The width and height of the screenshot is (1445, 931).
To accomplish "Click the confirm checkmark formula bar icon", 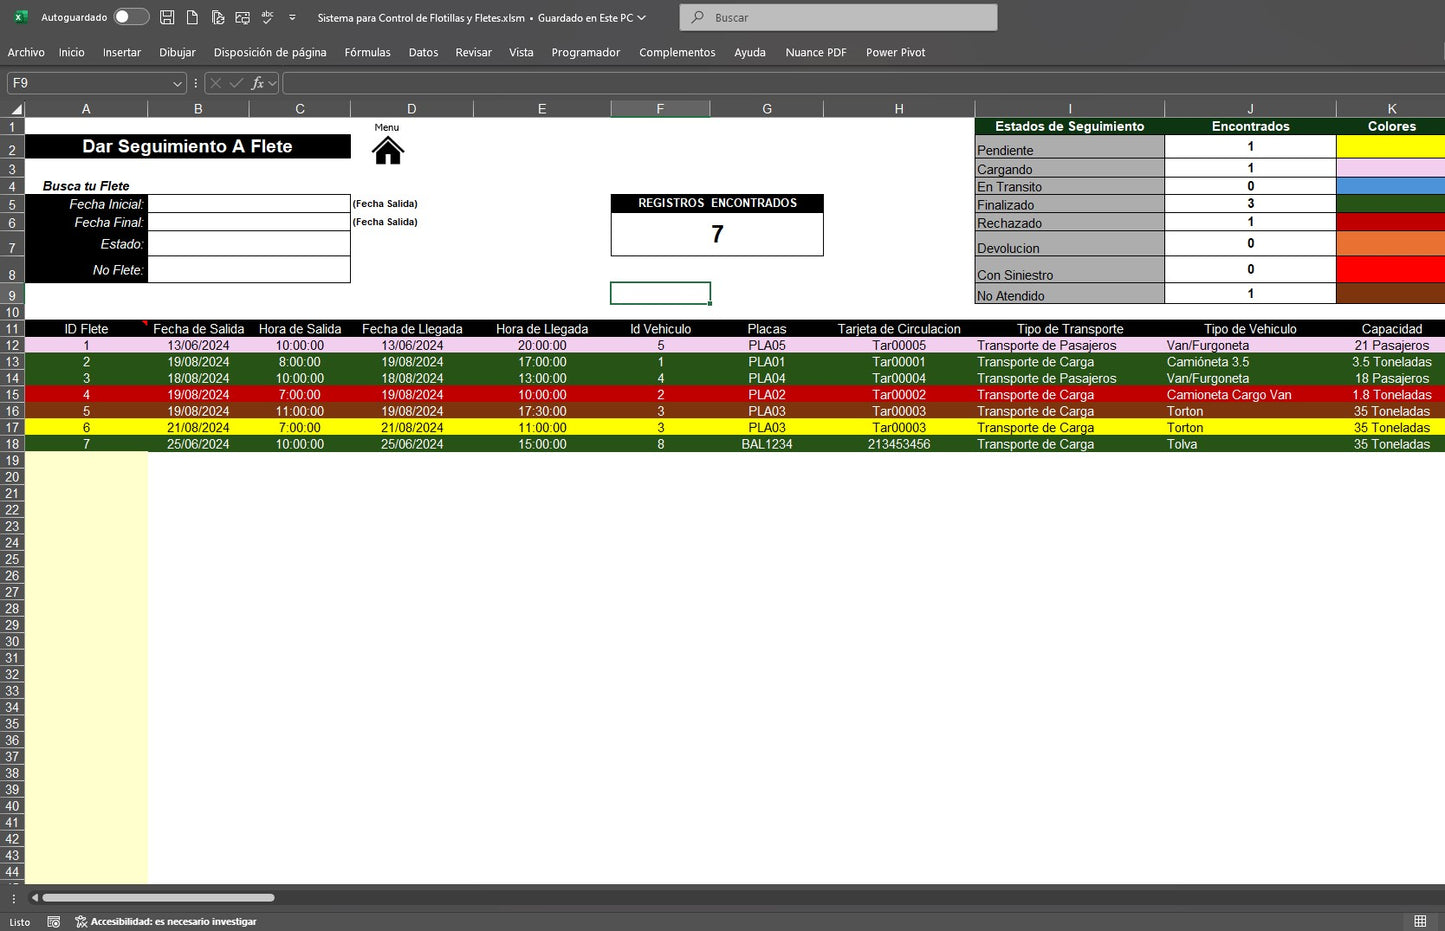I will pyautogui.click(x=236, y=83).
